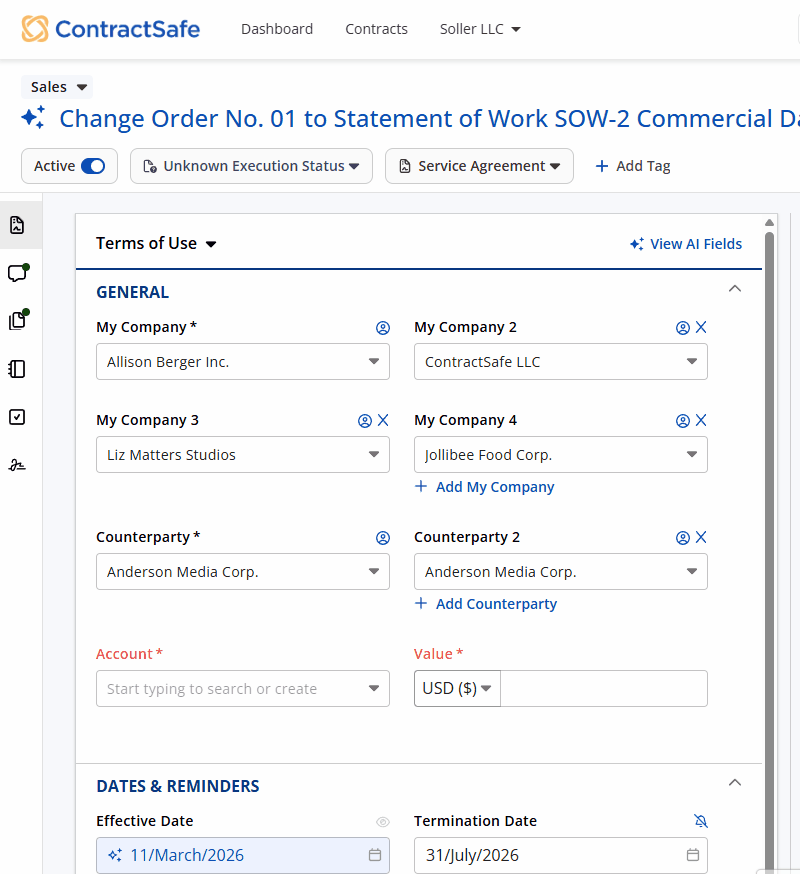Click the AI sparkle icon beside contract title
Image resolution: width=800 pixels, height=874 pixels.
pyautogui.click(x=33, y=118)
